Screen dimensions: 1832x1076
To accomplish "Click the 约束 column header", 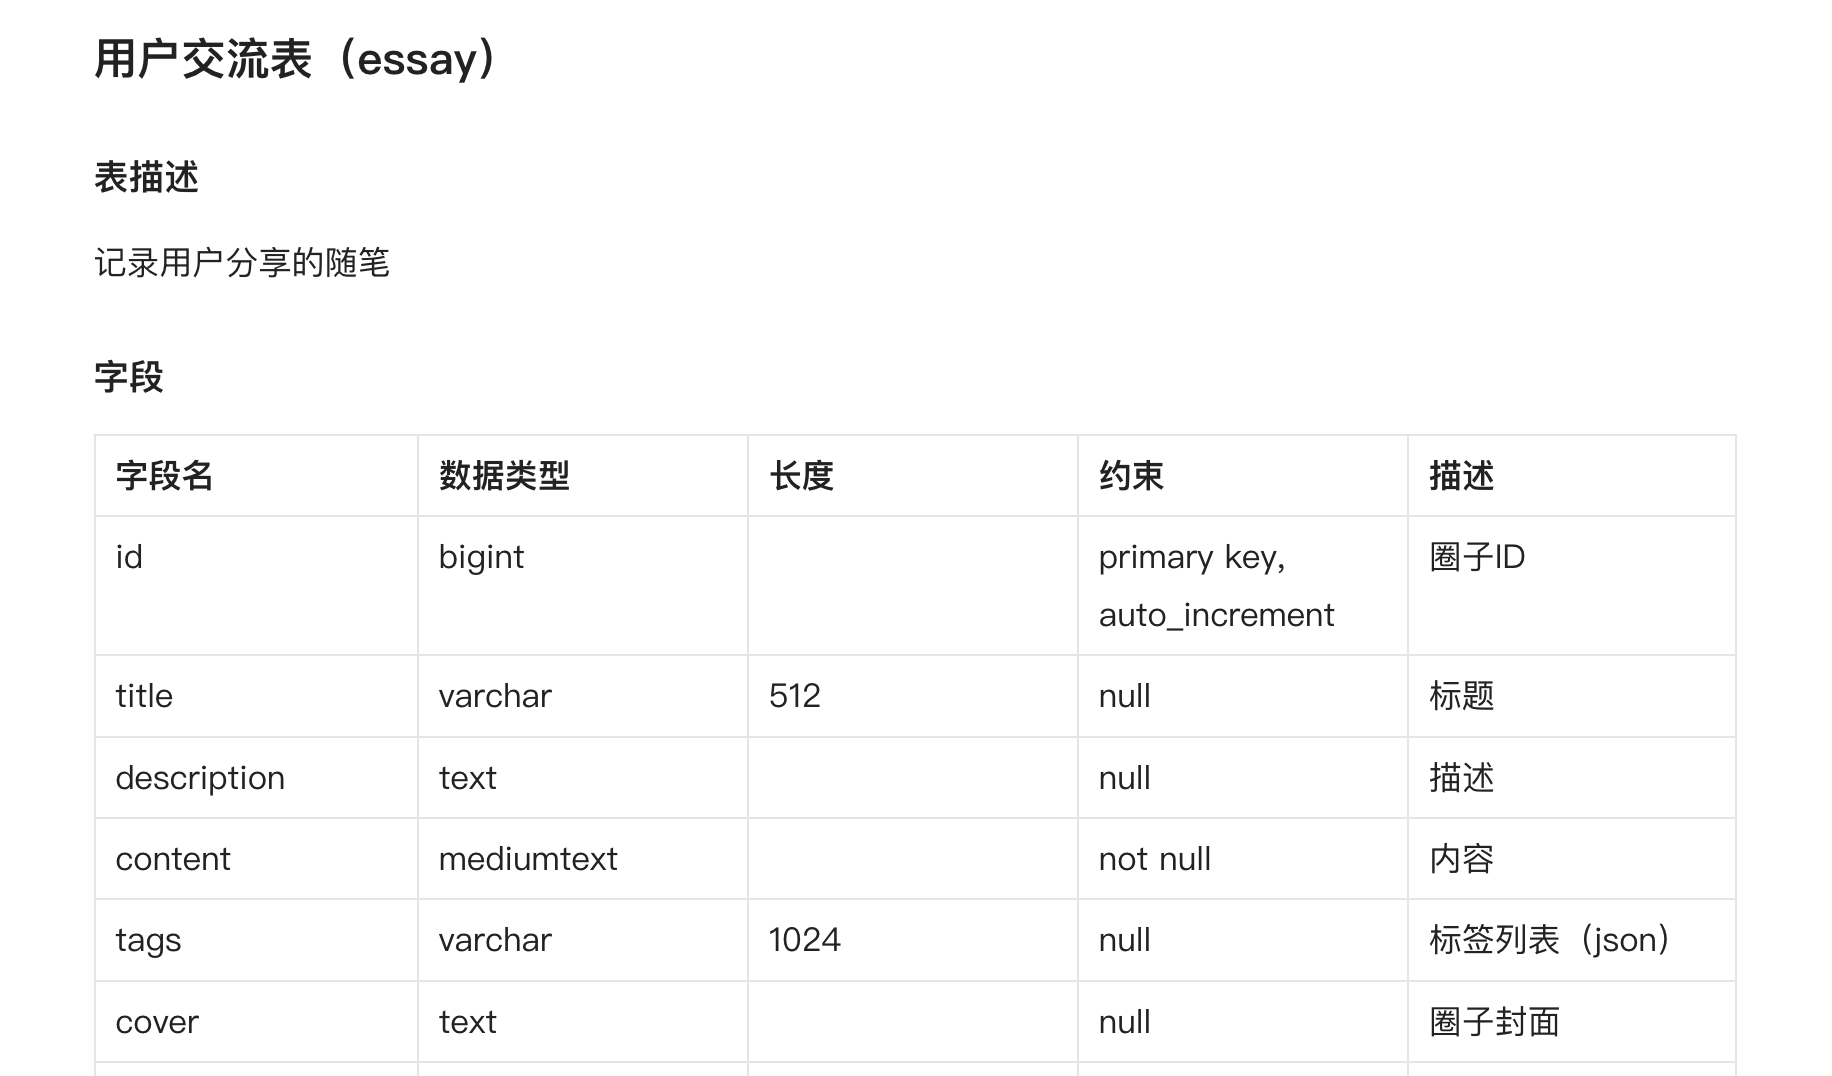I will 1131,476.
